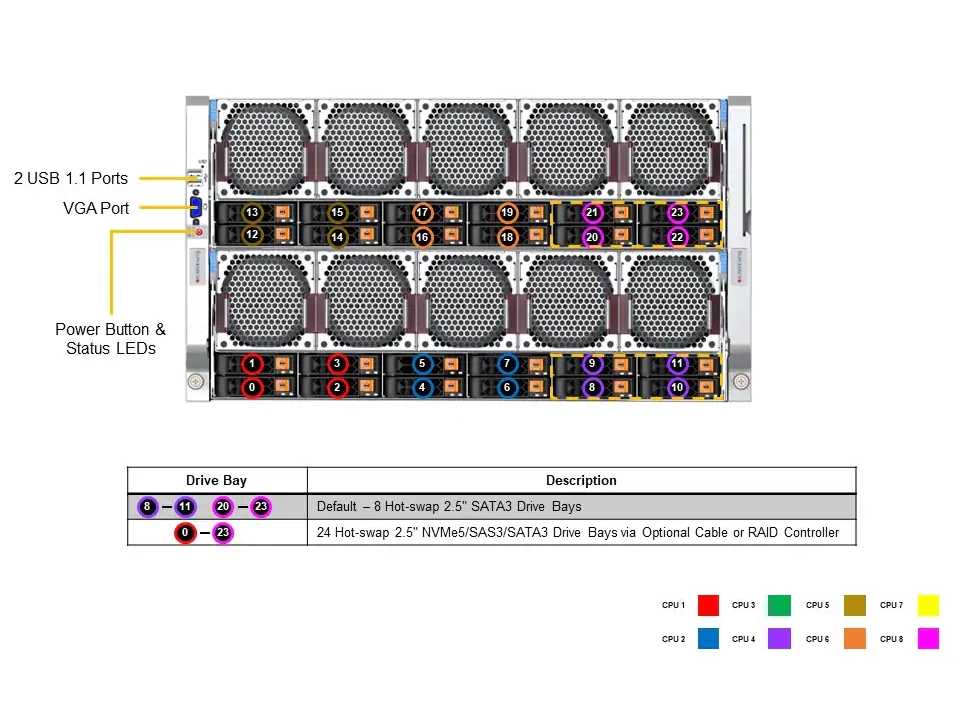
Task: Click the right chassis thumbscrew
Action: tap(741, 381)
